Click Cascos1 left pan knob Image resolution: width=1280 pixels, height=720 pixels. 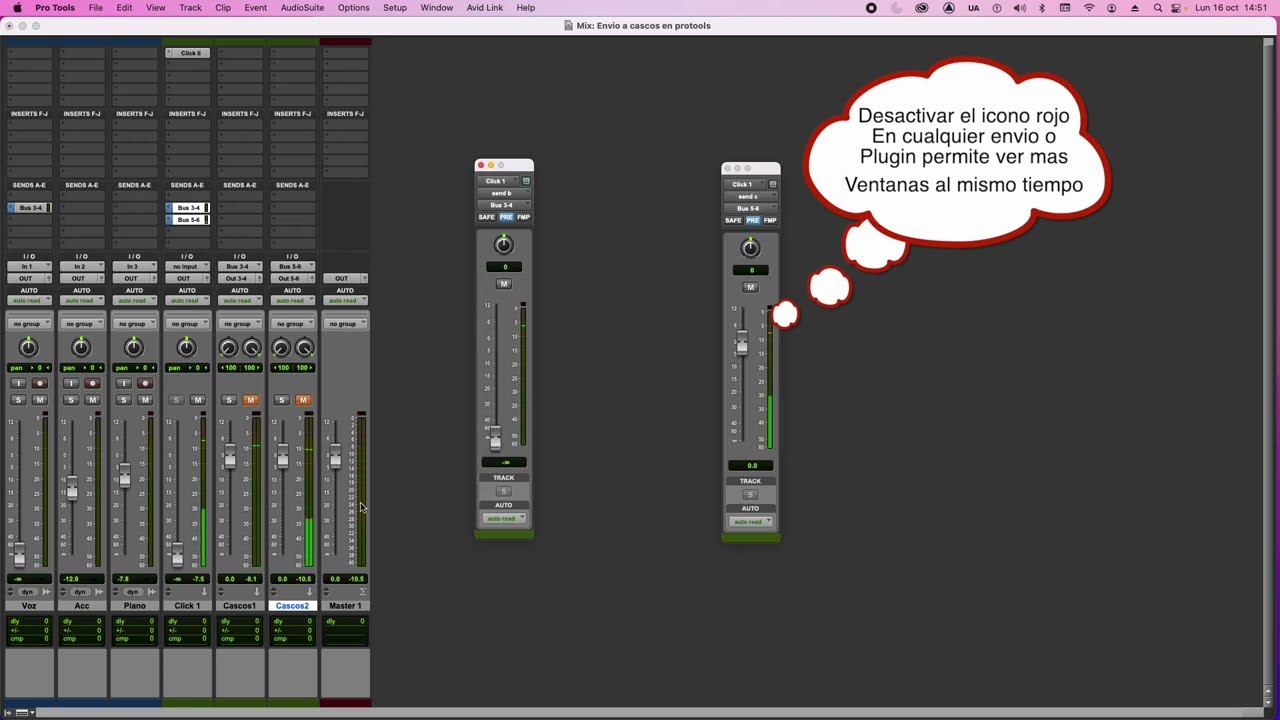228,348
